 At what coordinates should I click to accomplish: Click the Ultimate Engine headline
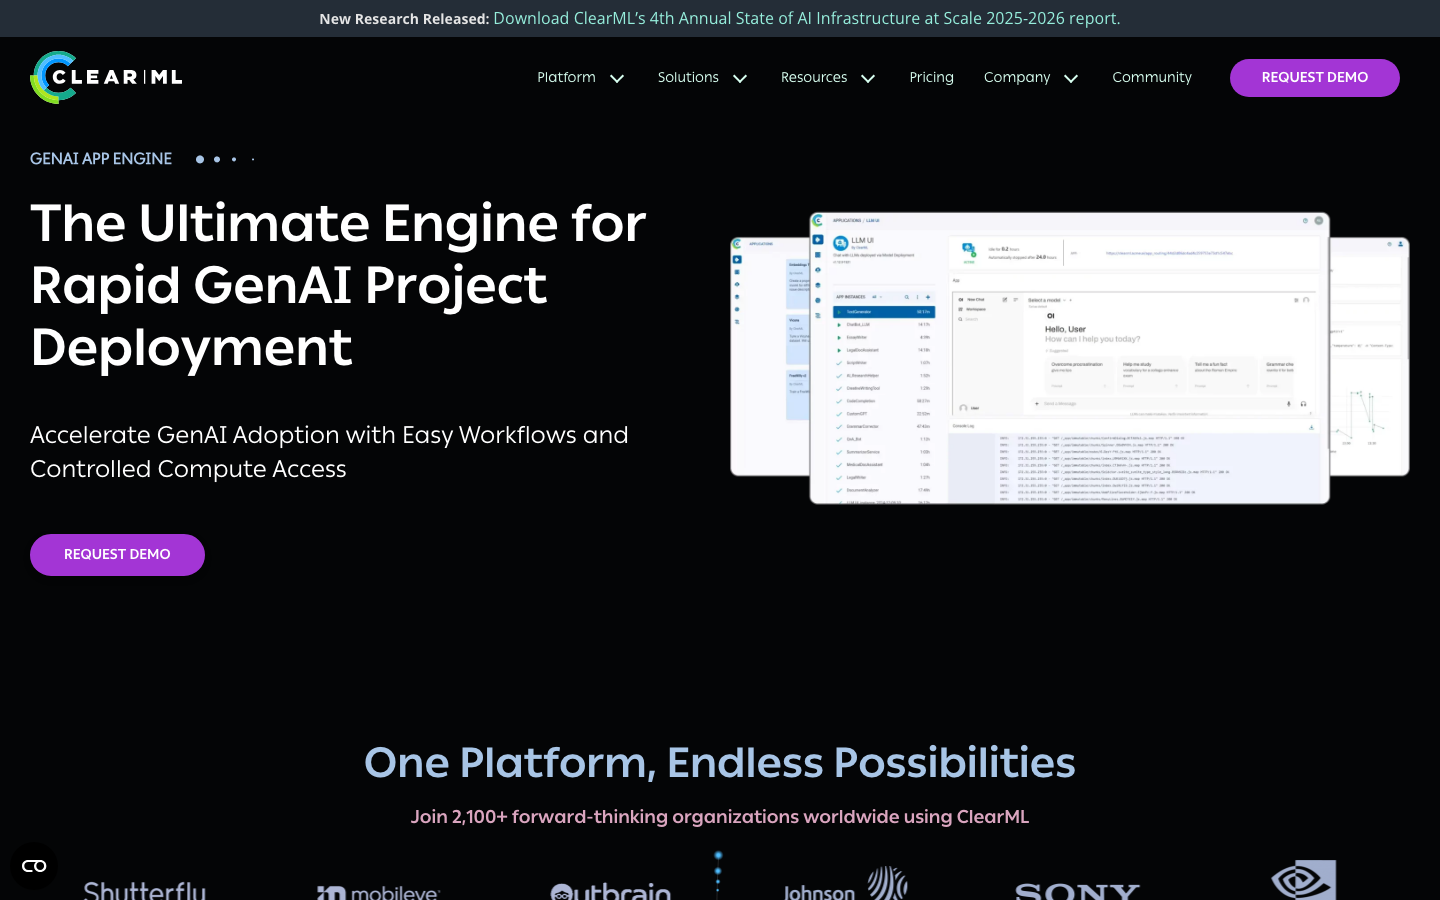(x=338, y=285)
